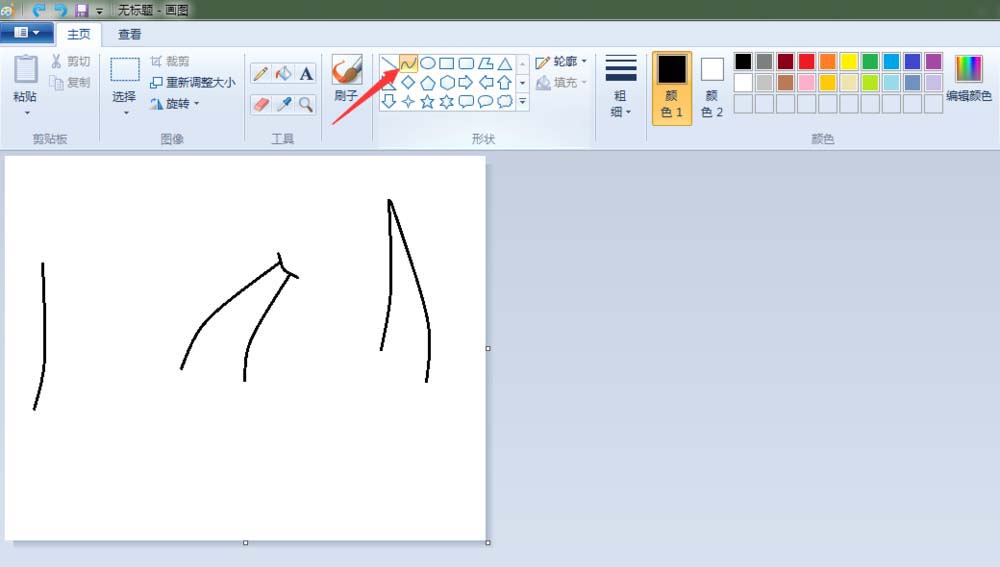The width and height of the screenshot is (1000, 567).
Task: Pick the Hexagon shape
Action: click(x=447, y=82)
